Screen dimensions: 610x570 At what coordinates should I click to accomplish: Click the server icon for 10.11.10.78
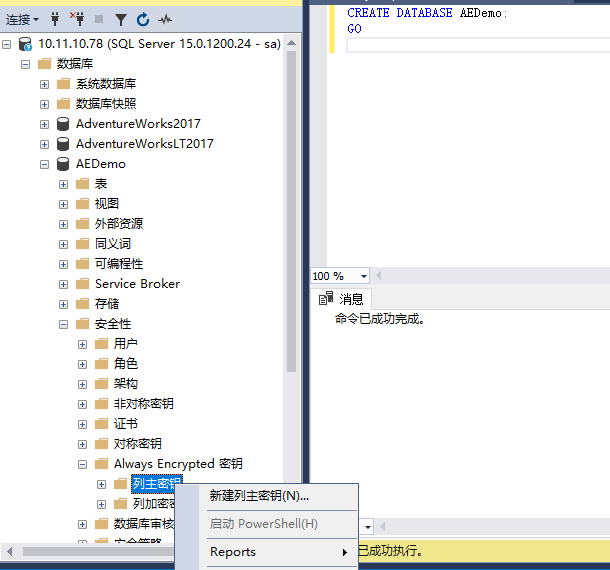pos(25,44)
